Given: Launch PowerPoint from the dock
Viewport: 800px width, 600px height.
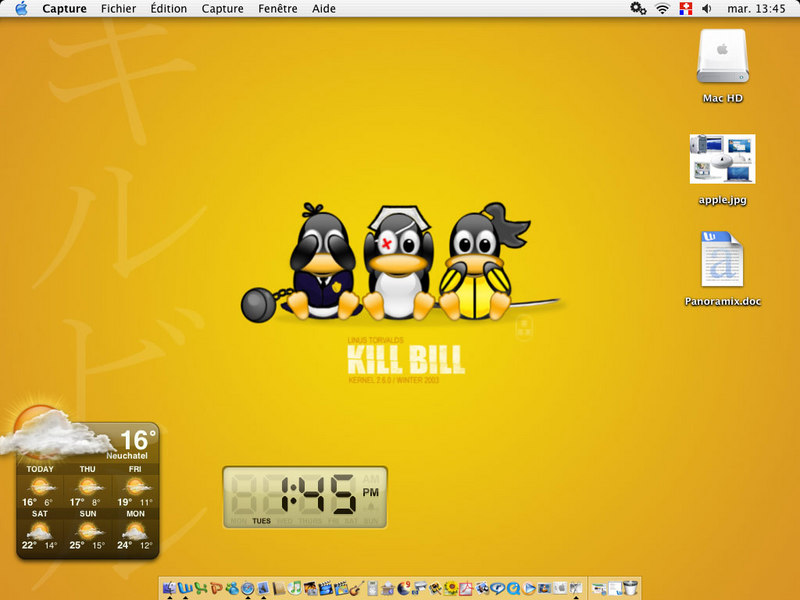Looking at the screenshot, I should click(216, 588).
